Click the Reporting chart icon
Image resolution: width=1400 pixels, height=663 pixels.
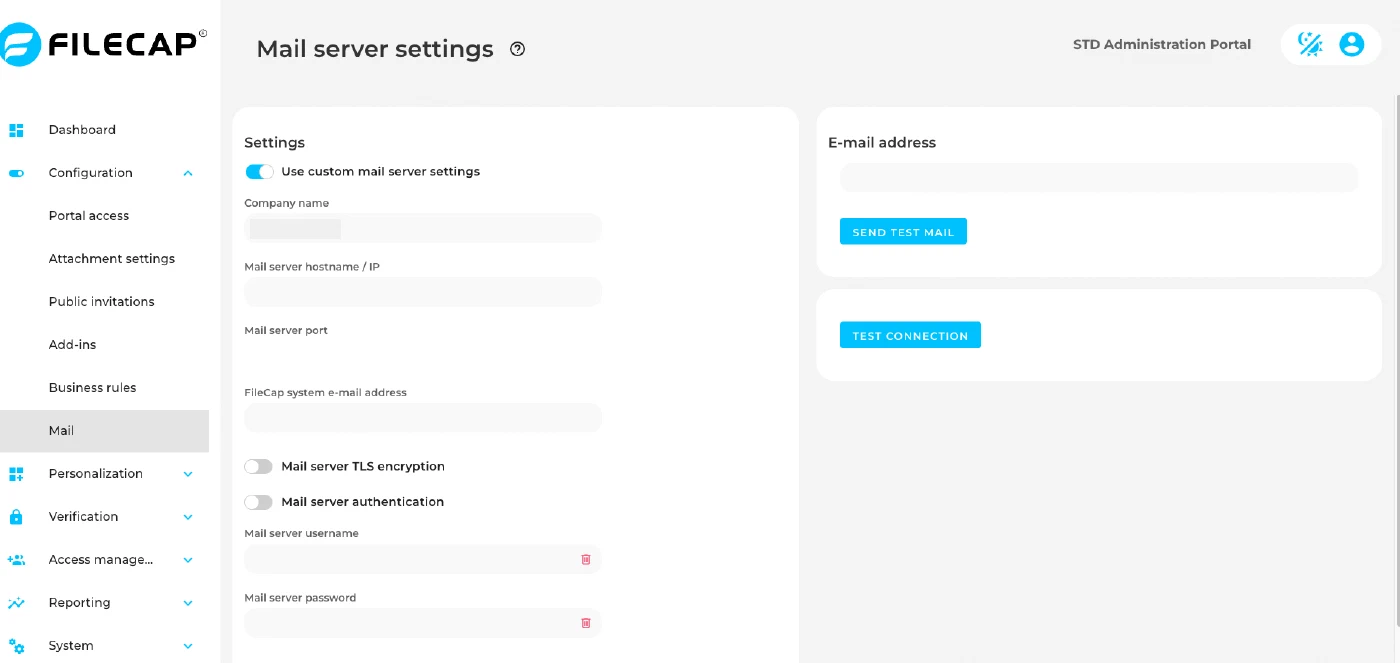click(16, 603)
